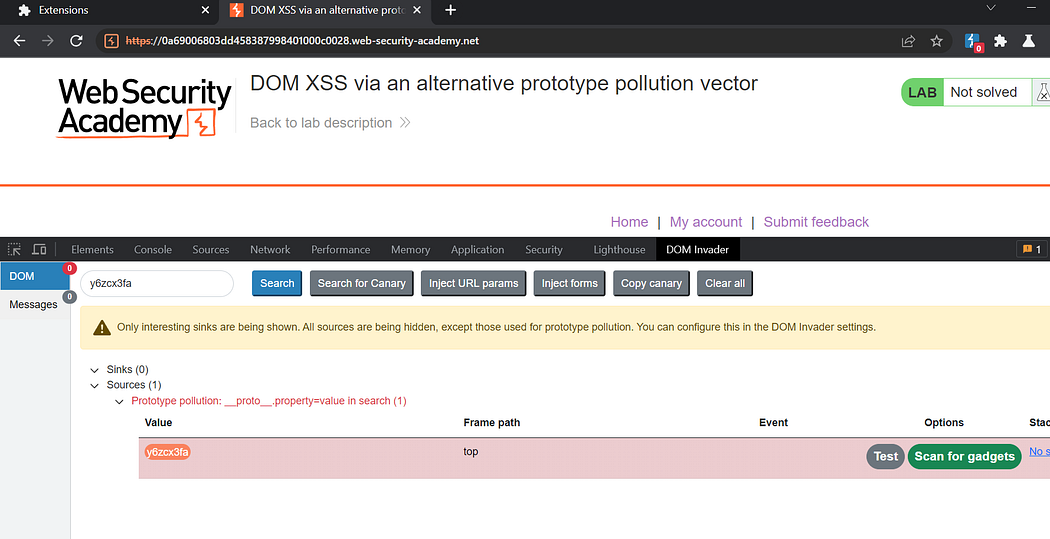Click Scan for gadgets button

[x=964, y=456]
